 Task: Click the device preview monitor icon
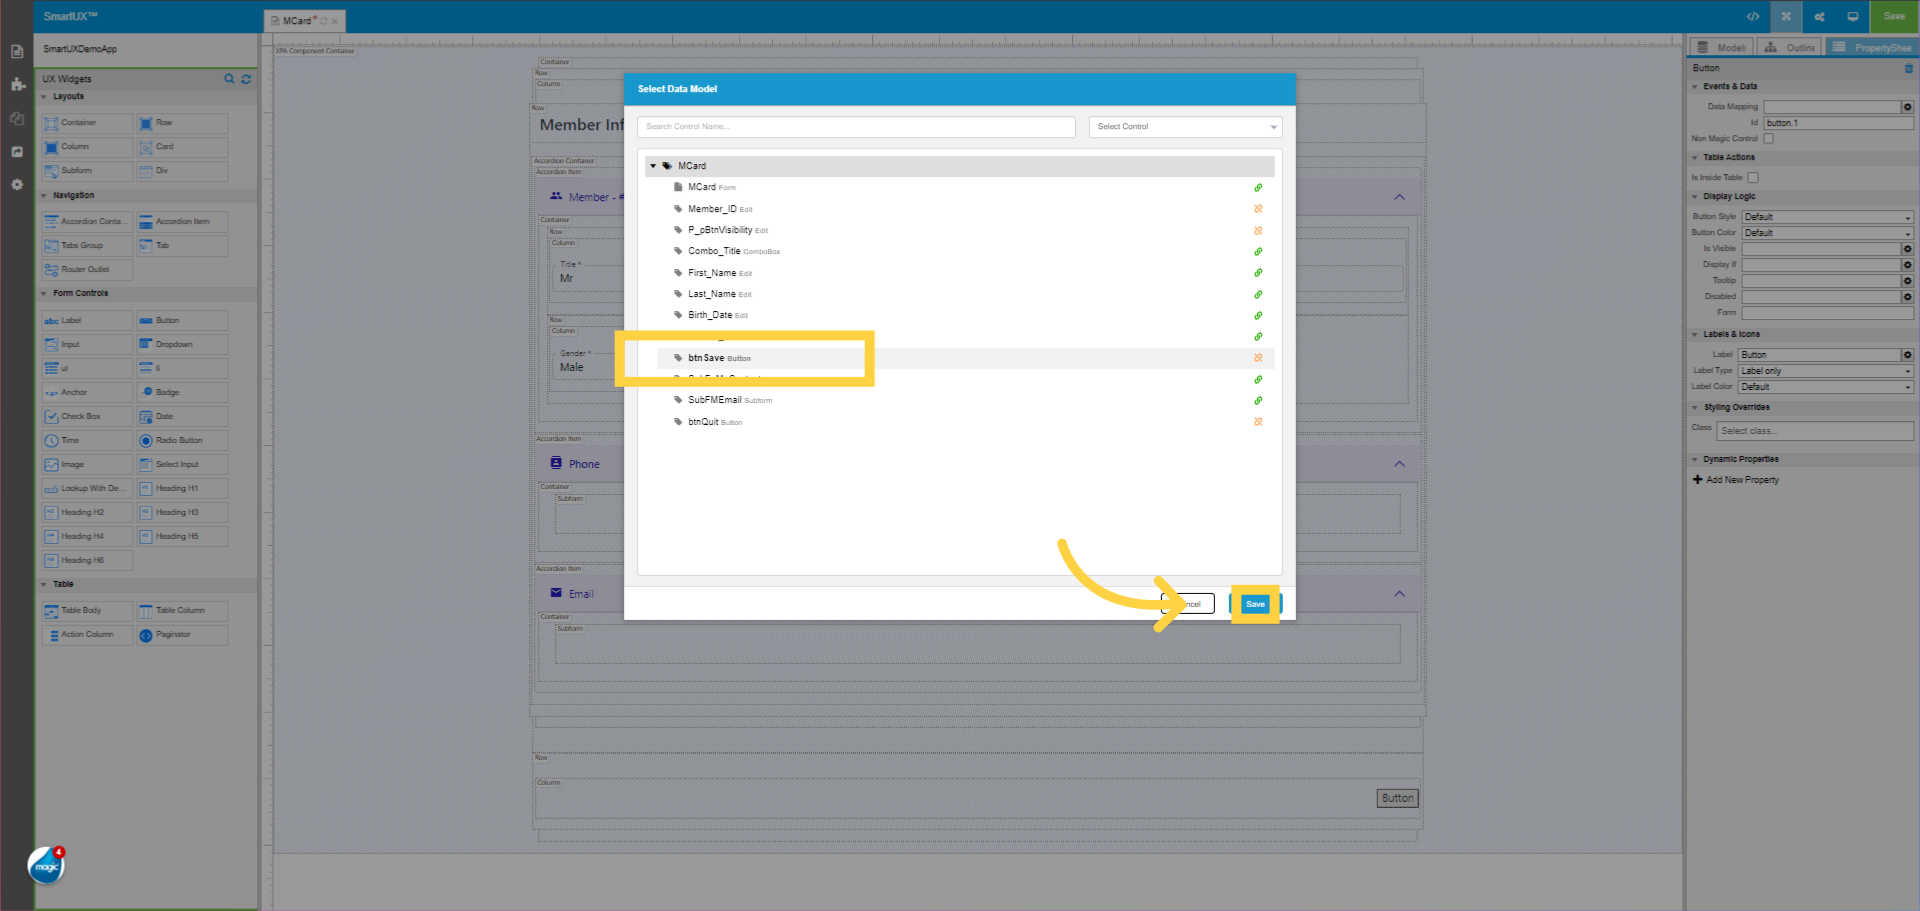[x=1853, y=16]
